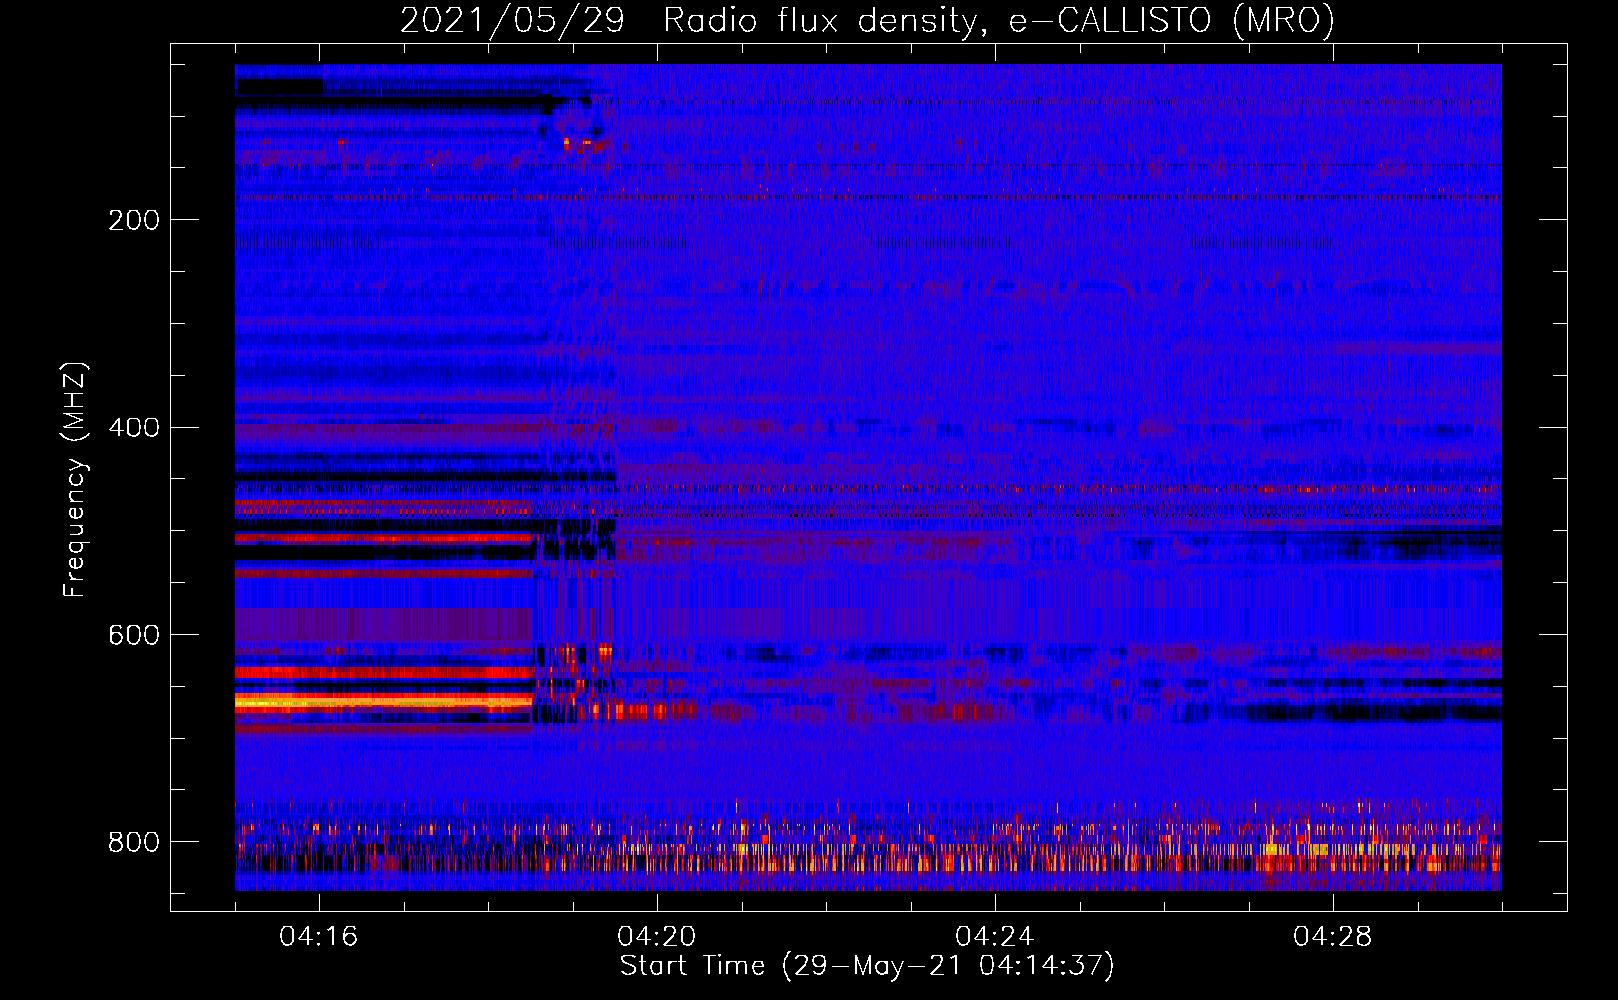This screenshot has height=1000, width=1618.
Task: Click the 04:20 time tick label
Action: pos(657,937)
